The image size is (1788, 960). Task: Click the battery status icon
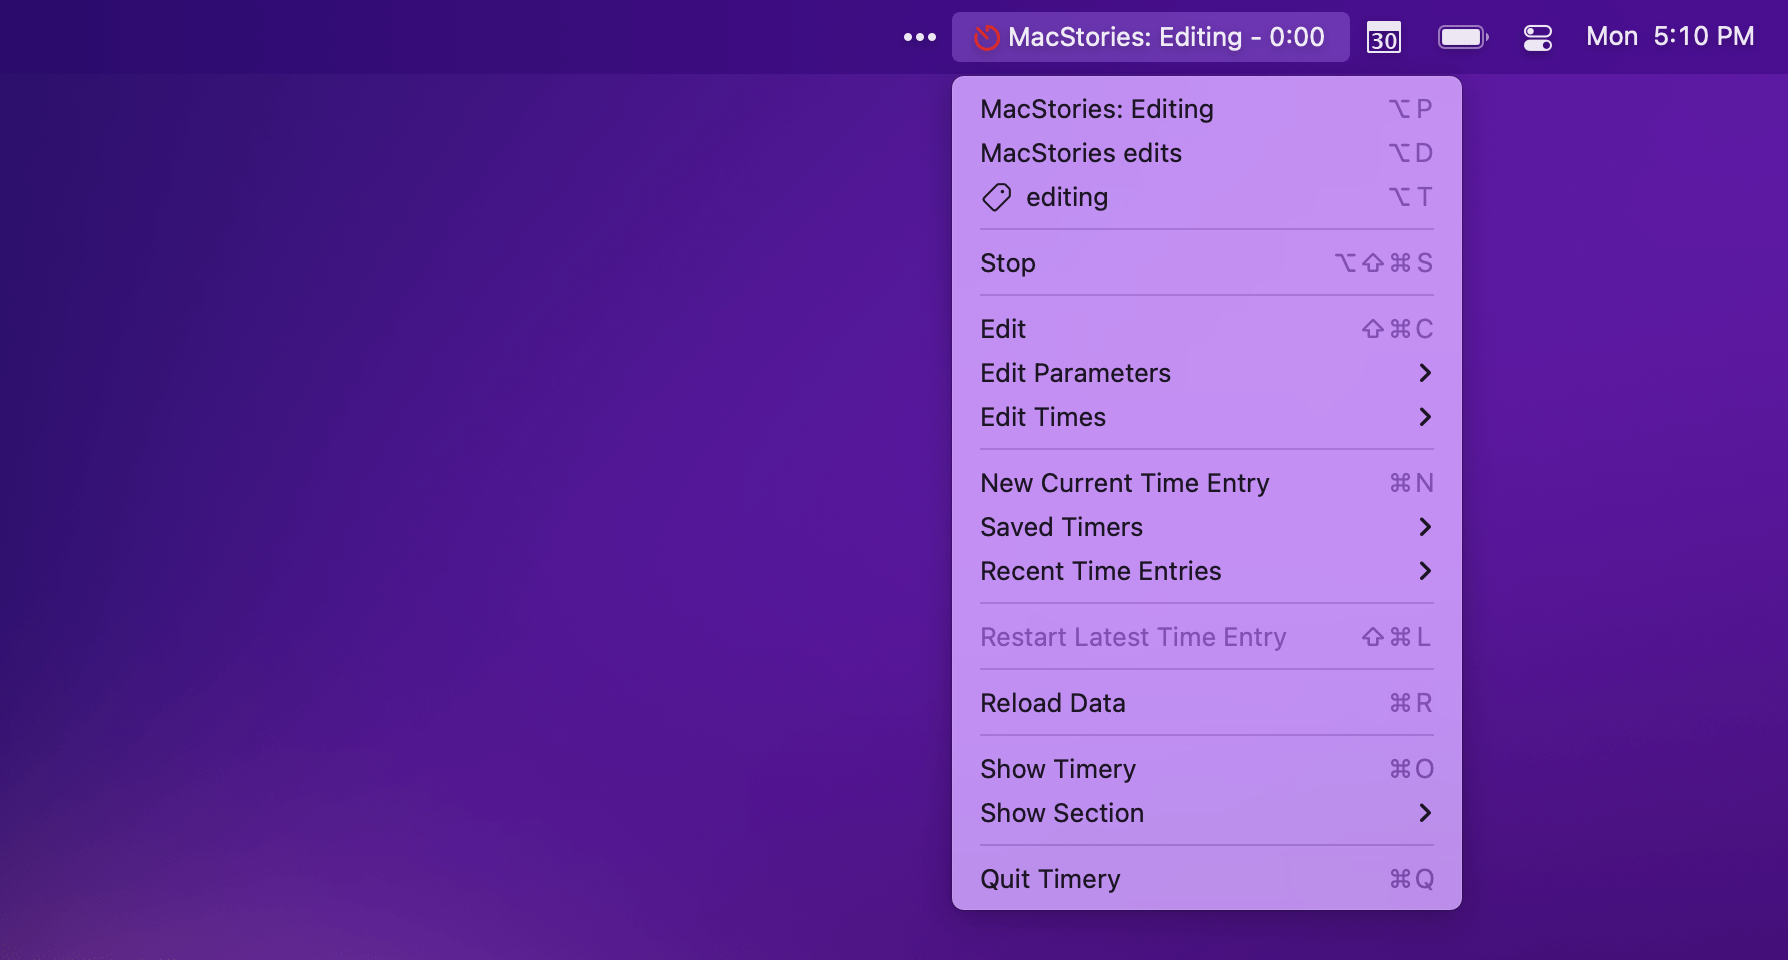pyautogui.click(x=1463, y=37)
